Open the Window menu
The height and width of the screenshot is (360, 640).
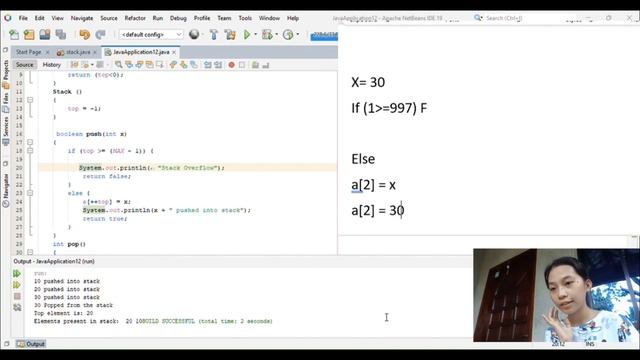pos(269,18)
